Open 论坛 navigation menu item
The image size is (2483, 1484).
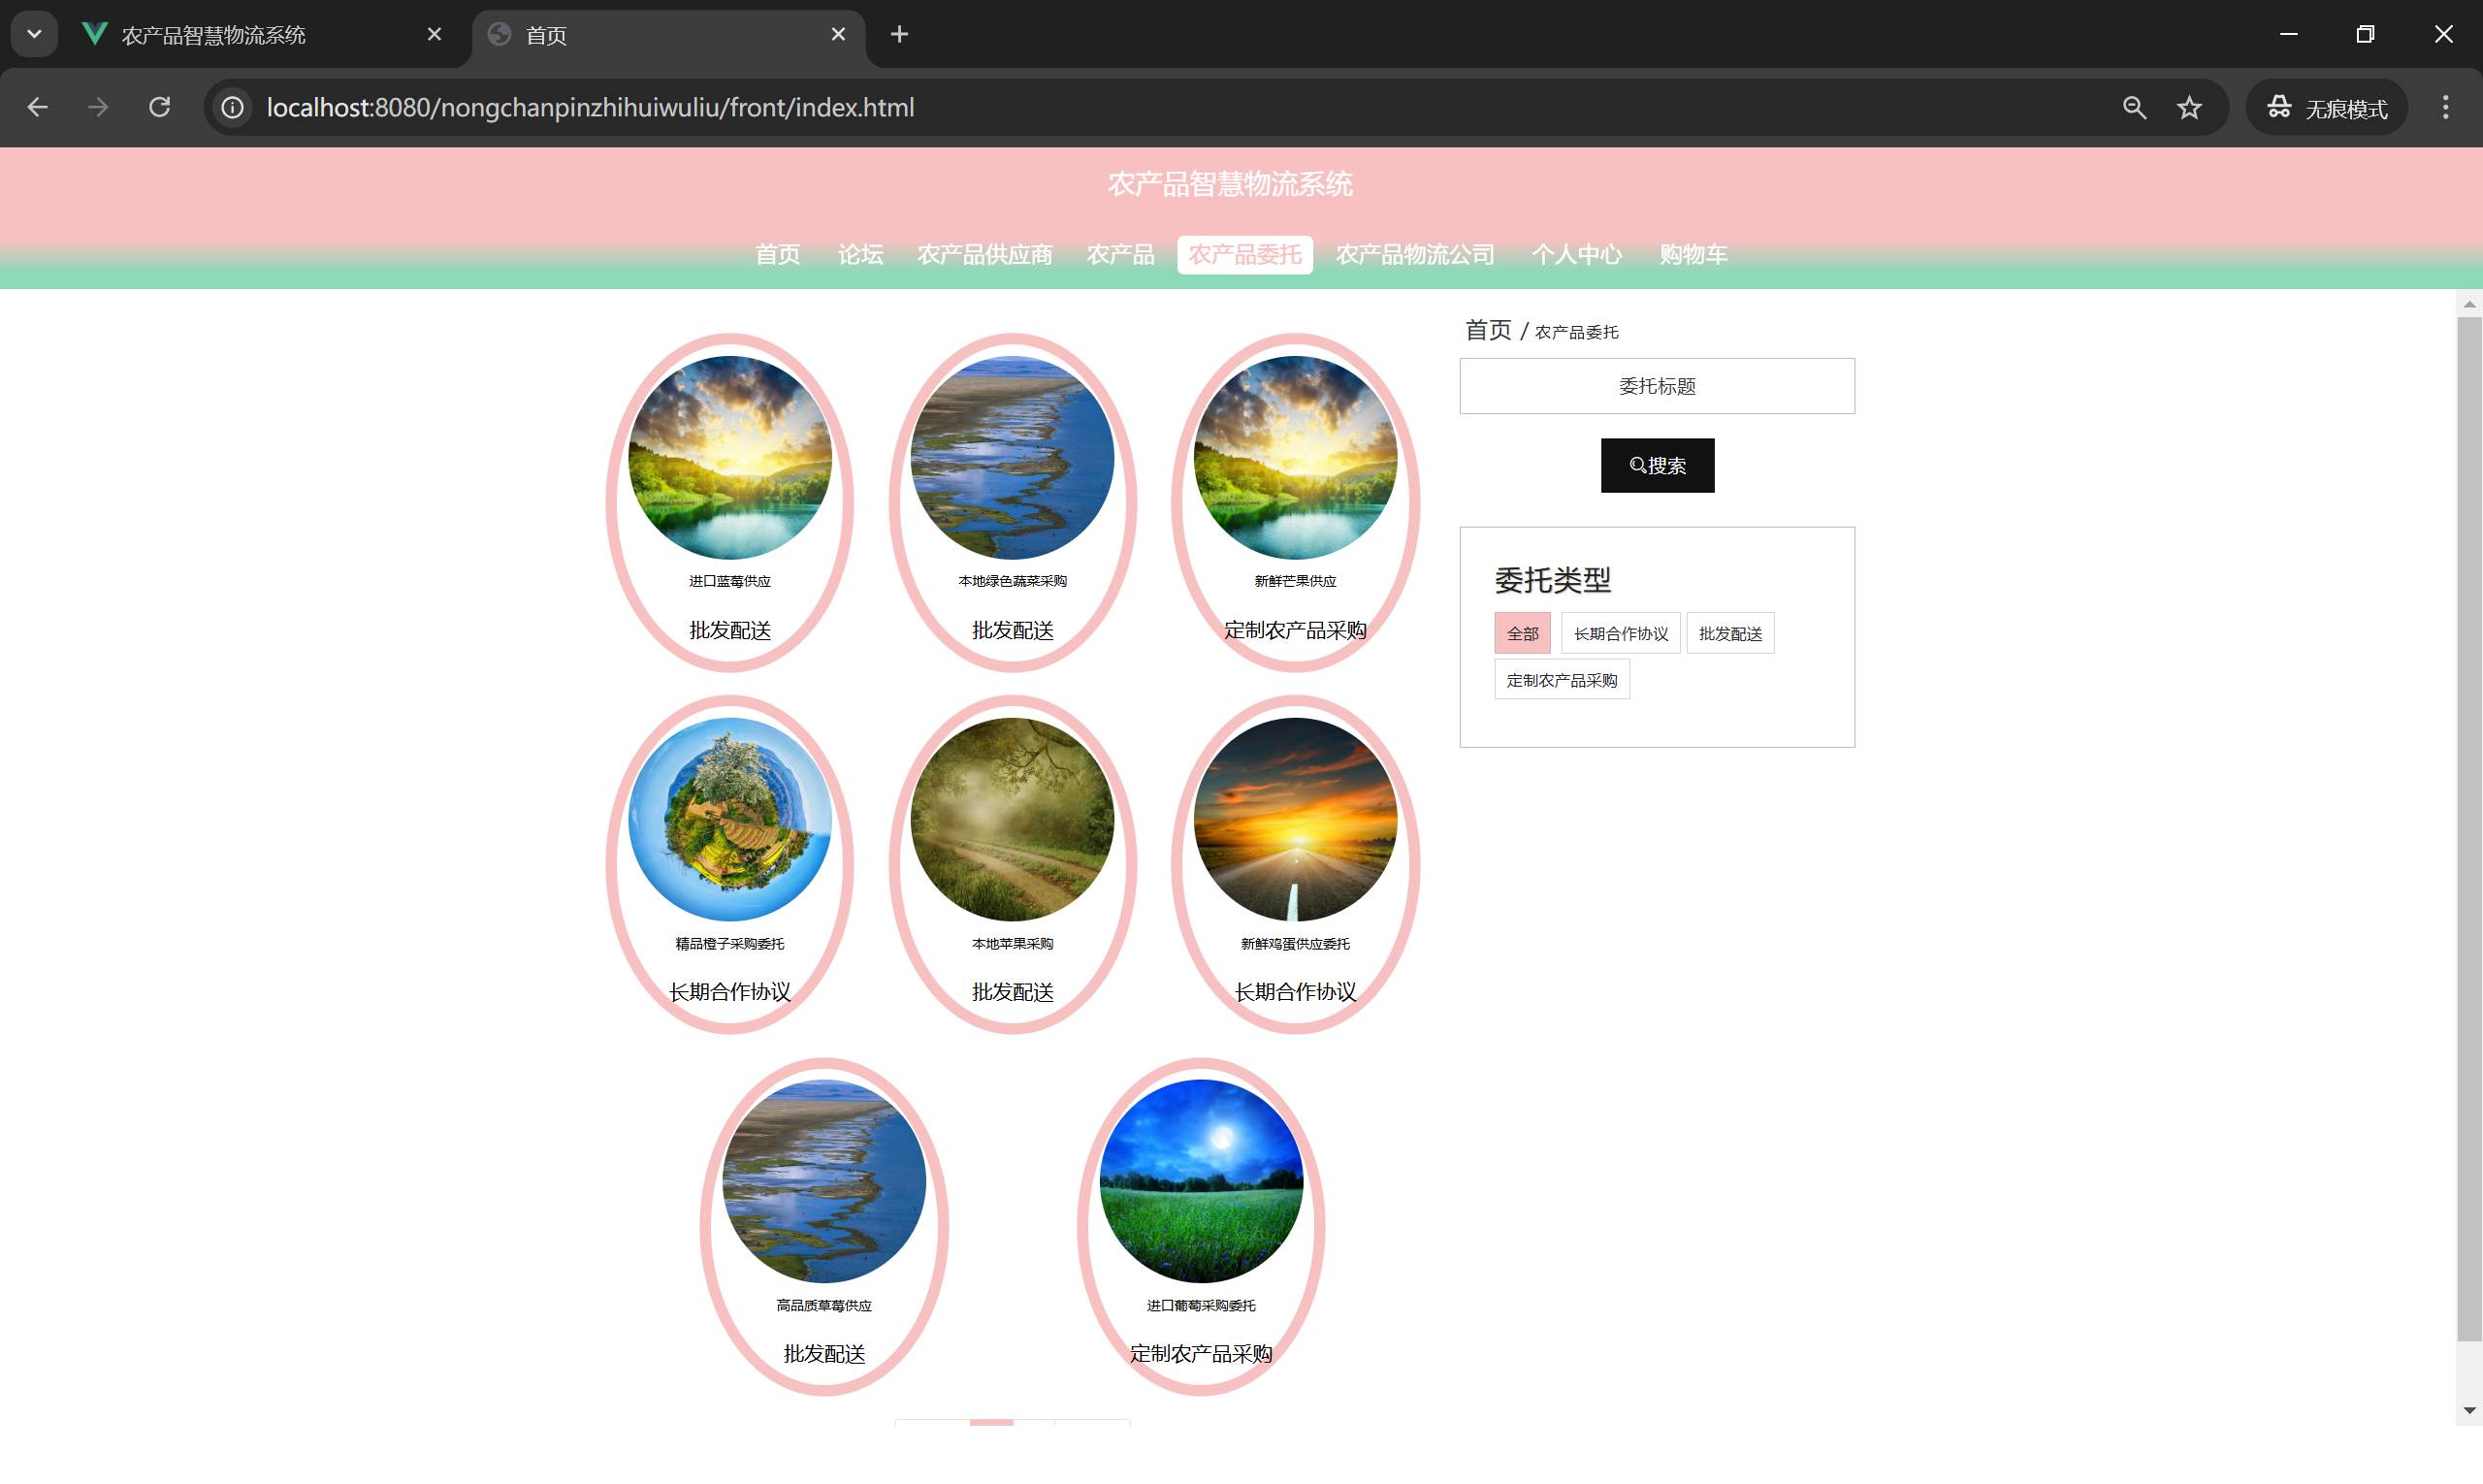click(860, 255)
